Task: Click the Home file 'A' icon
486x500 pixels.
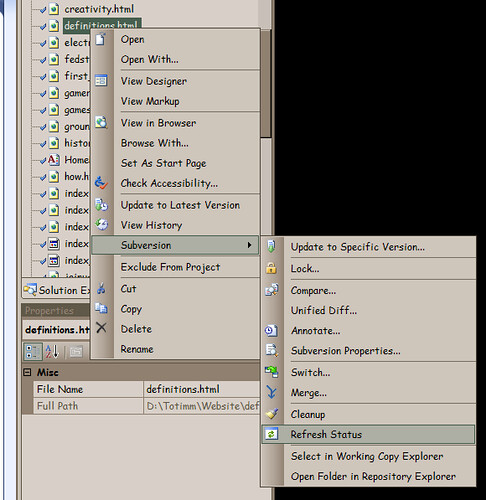Action: point(54,160)
